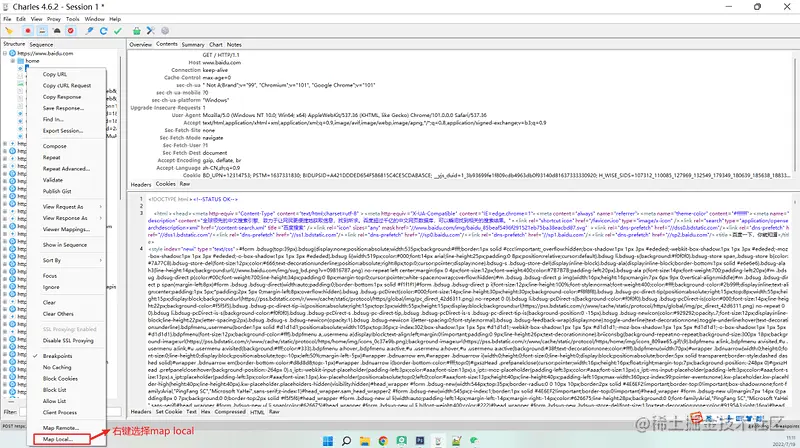Image resolution: width=800 pixels, height=448 pixels.
Task: Switch to the Overview tab
Action: 140,44
